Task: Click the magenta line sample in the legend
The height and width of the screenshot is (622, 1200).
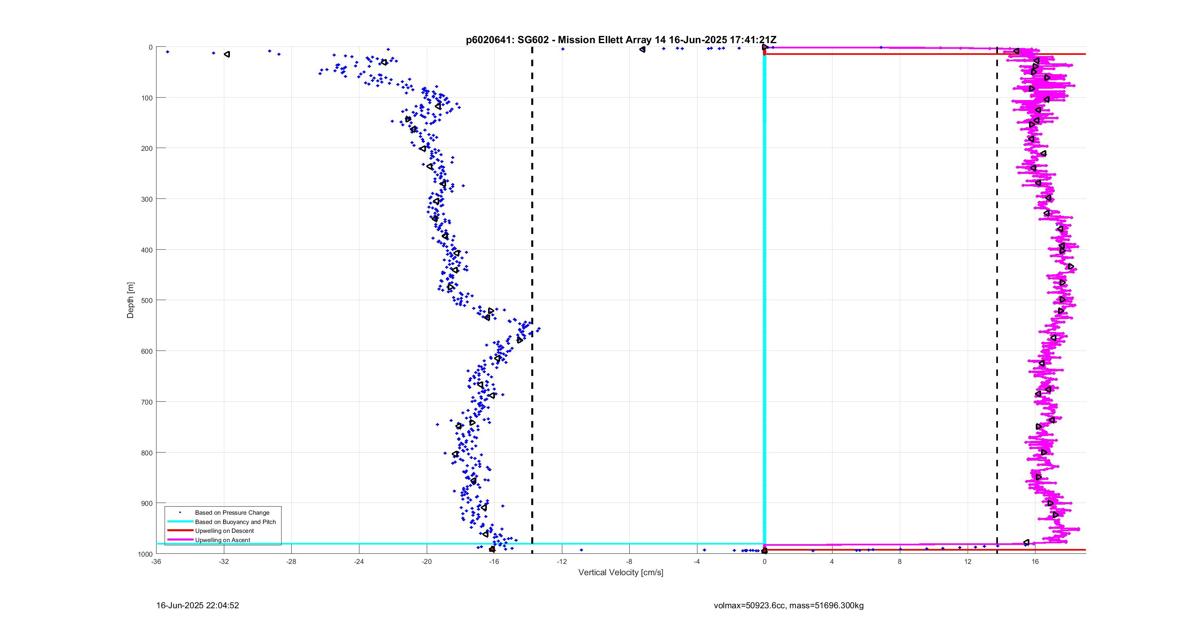Action: click(178, 540)
